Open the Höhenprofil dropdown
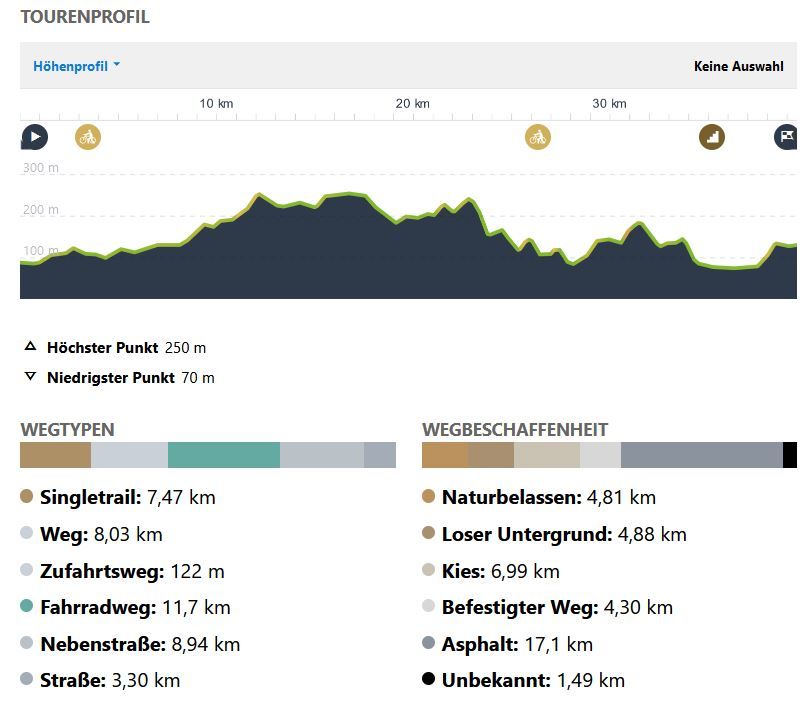Image resolution: width=809 pixels, height=707 pixels. 76,66
